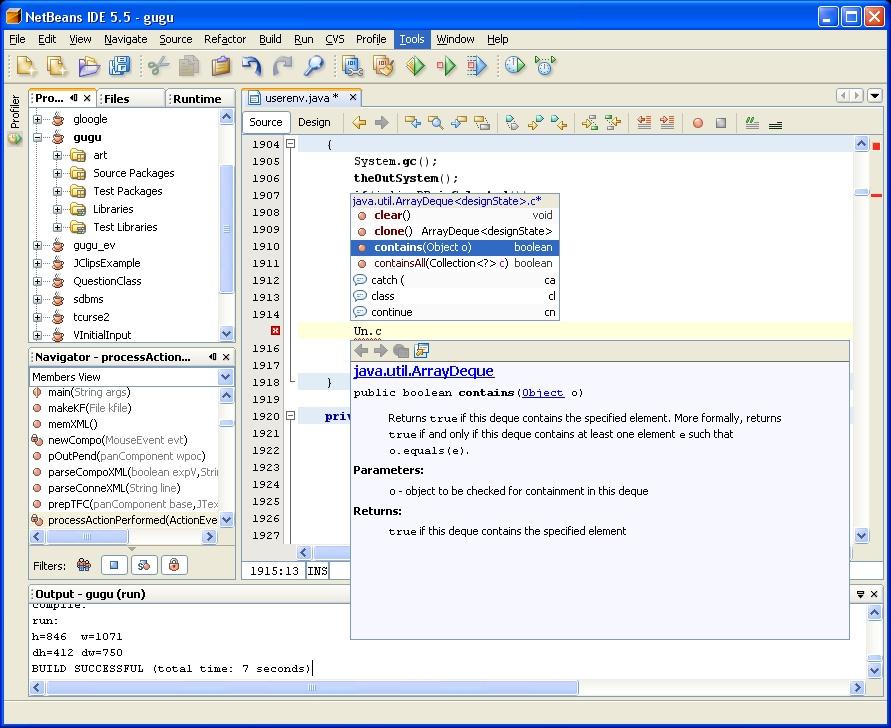The height and width of the screenshot is (728, 891).
Task: Click the Build Main Project icon
Action: (x=353, y=66)
